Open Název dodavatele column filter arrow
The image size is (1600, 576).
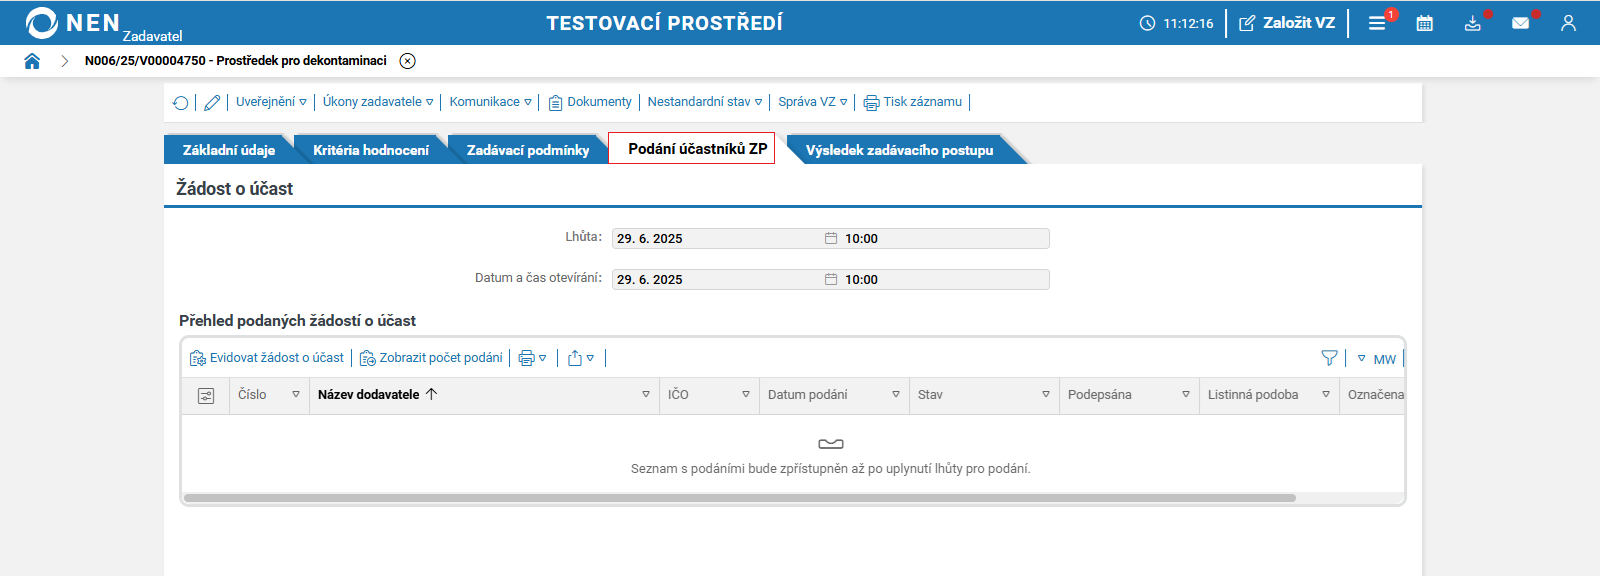pos(646,395)
